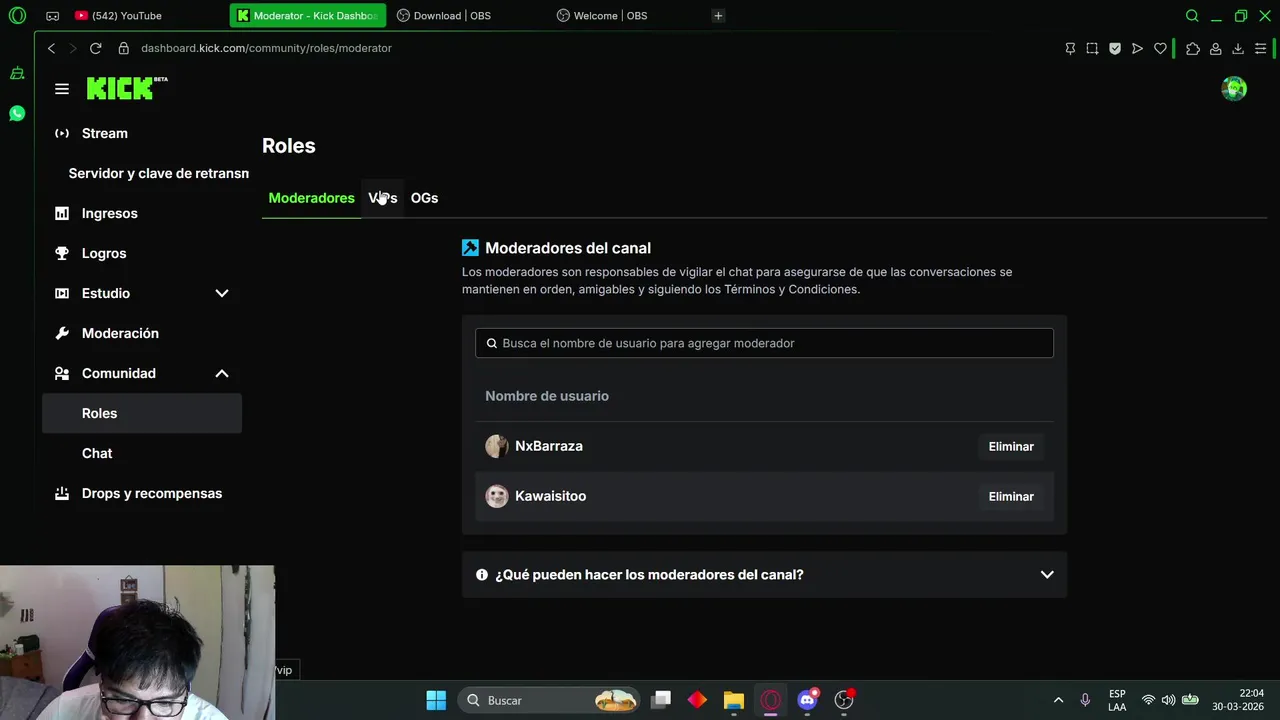Screen dimensions: 1280x720
Task: Open Discord from the taskbar
Action: tap(807, 700)
